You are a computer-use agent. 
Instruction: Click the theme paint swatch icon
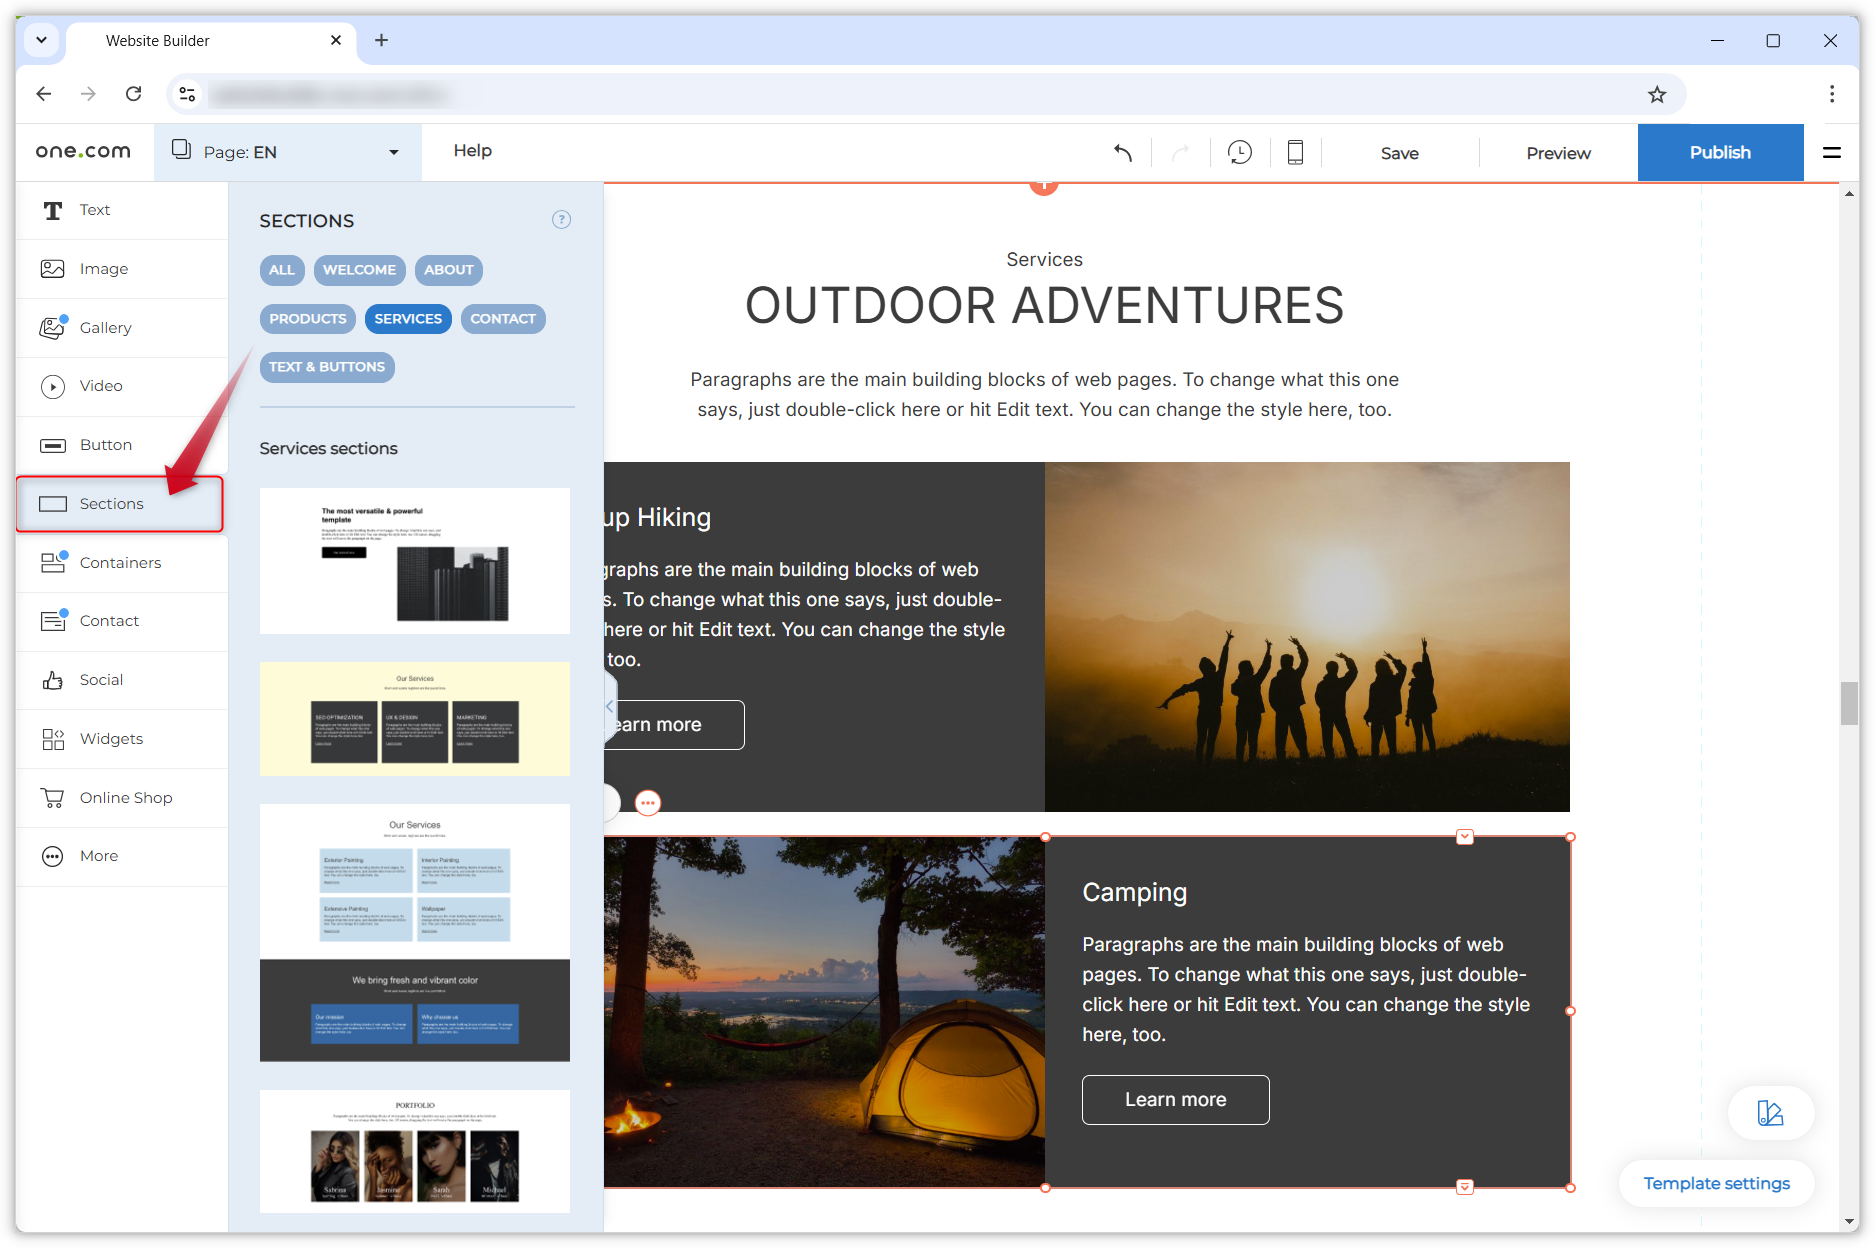pos(1770,1113)
